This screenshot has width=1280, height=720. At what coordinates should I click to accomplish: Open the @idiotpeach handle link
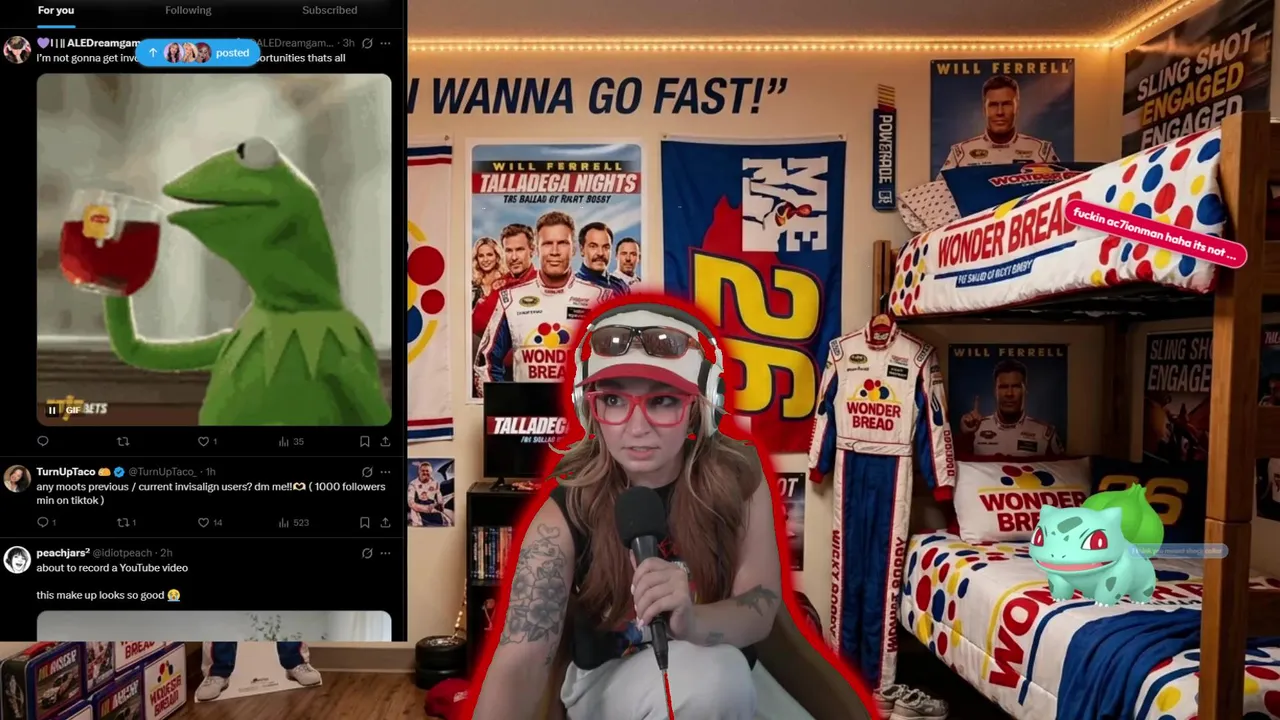coord(124,553)
